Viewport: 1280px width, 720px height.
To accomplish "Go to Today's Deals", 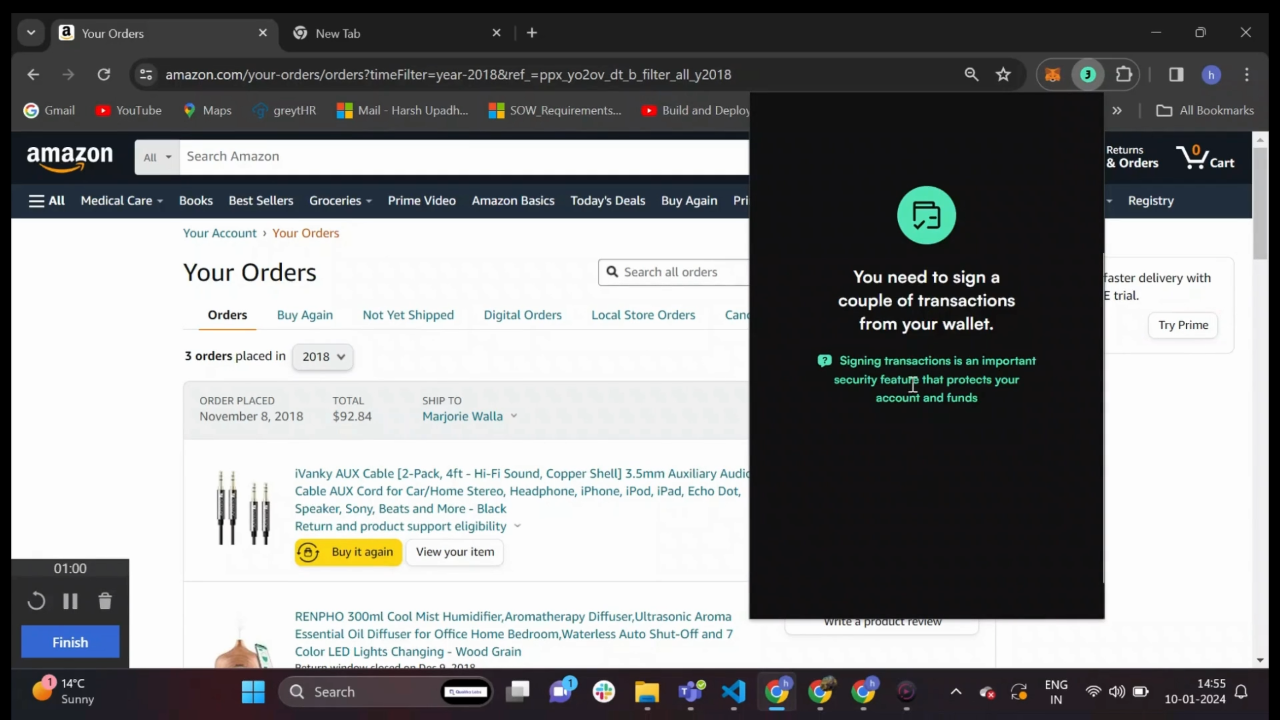I will pos(608,201).
